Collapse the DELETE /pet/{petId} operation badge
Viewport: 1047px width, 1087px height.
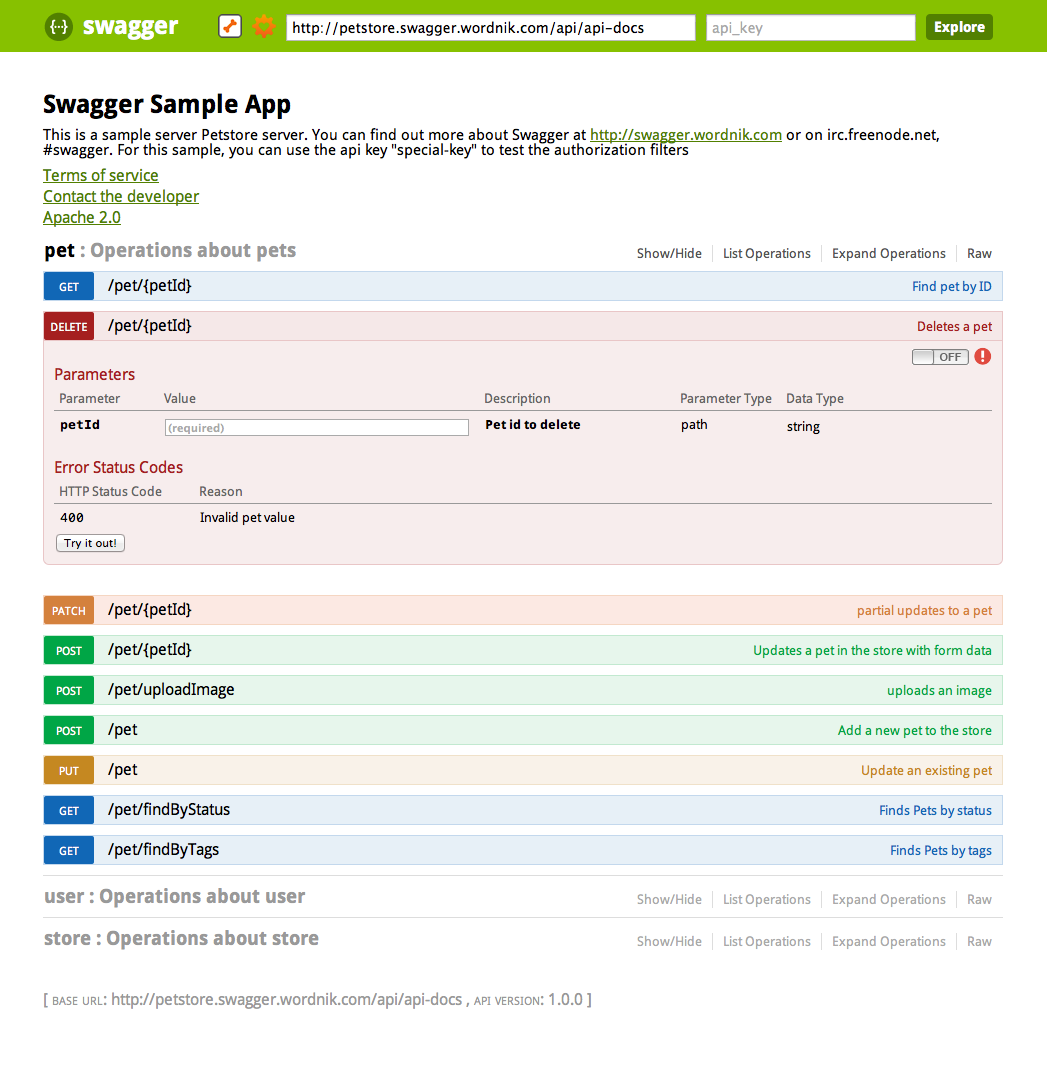(69, 327)
